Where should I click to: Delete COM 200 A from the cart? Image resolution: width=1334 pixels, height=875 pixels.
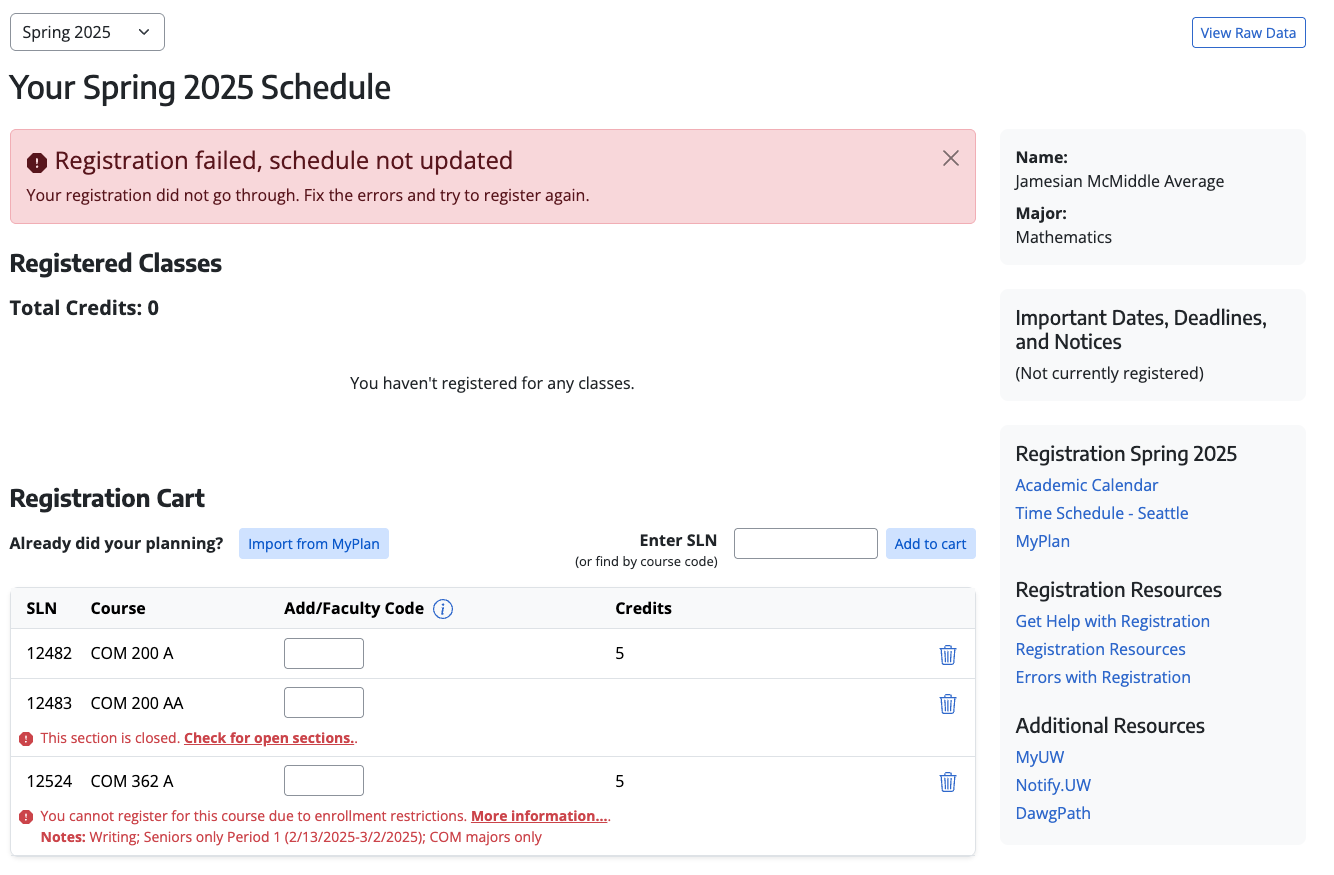click(x=947, y=654)
